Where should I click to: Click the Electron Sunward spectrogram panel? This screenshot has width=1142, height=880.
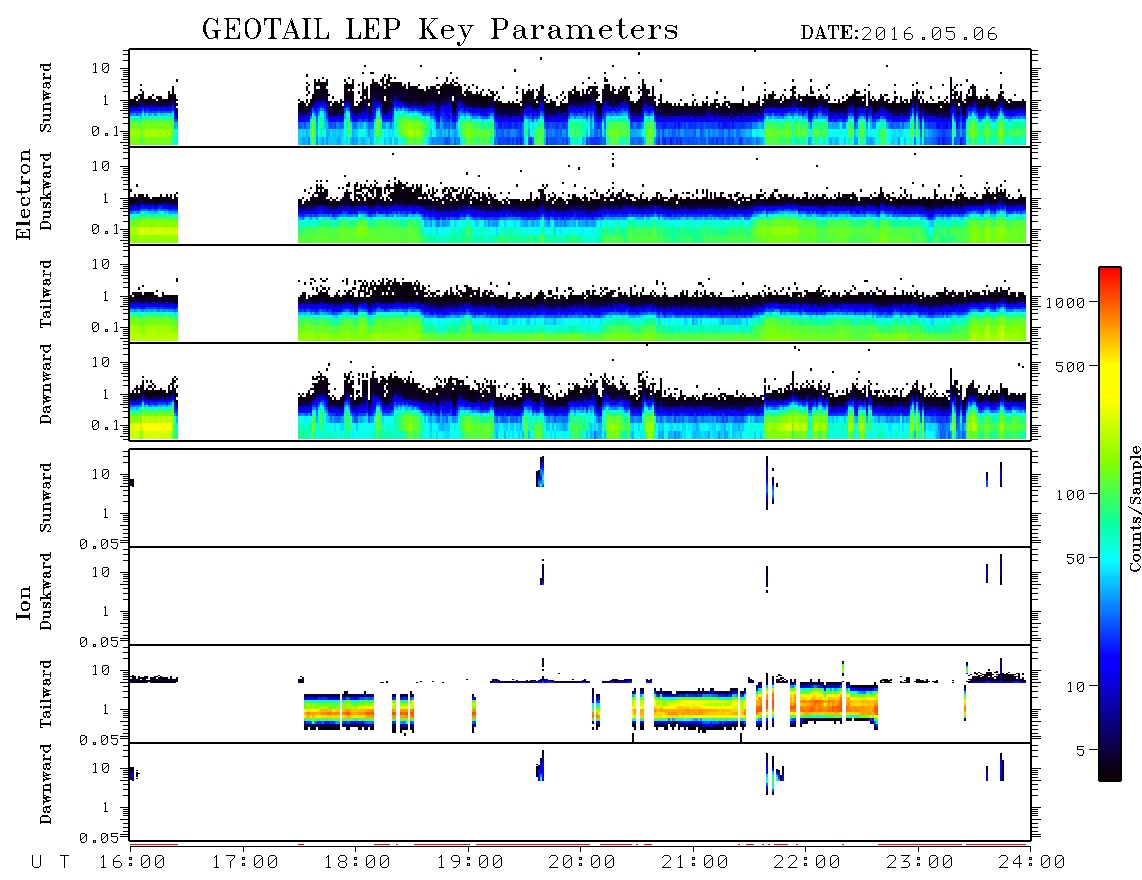click(x=580, y=98)
